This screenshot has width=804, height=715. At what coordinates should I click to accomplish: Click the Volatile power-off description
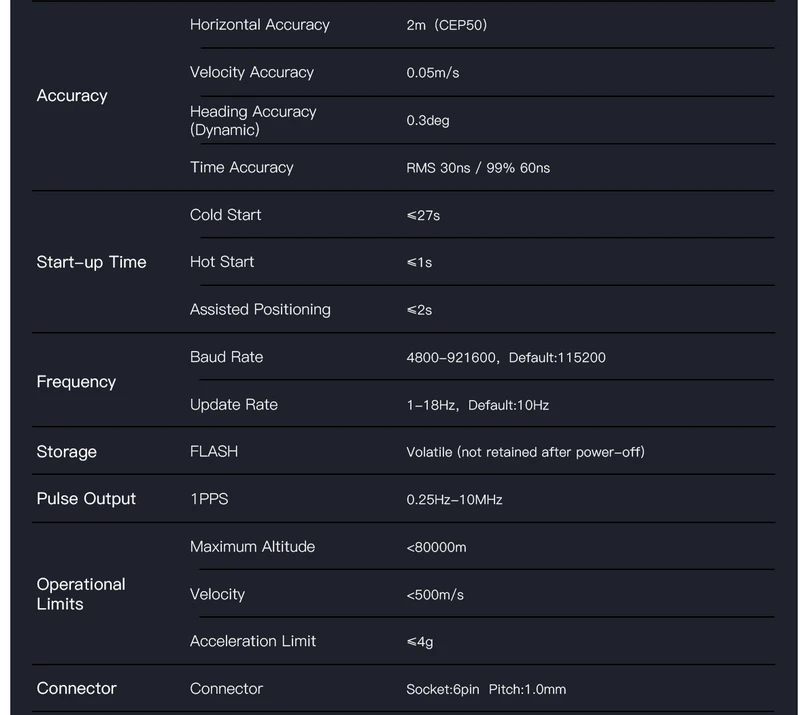point(525,452)
